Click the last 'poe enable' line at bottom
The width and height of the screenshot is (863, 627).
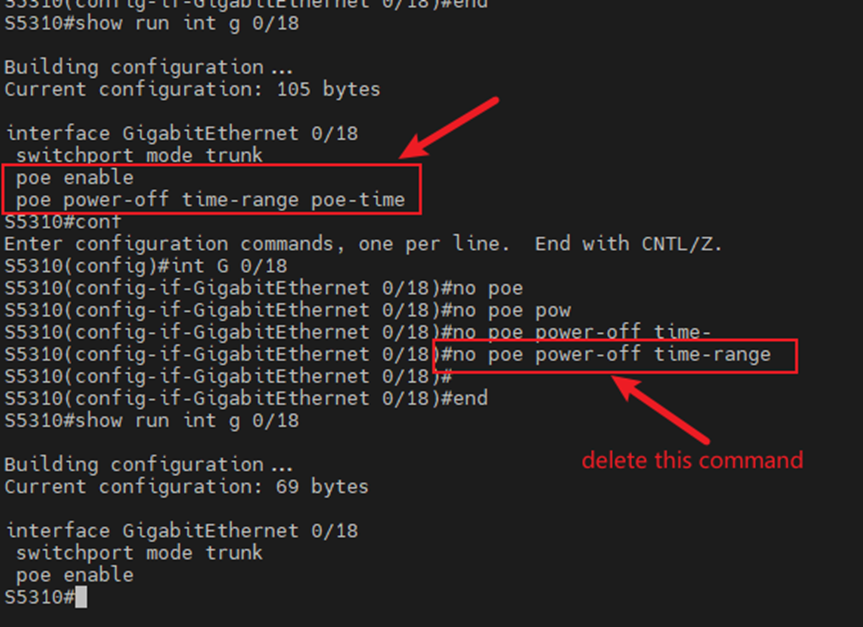[75, 575]
